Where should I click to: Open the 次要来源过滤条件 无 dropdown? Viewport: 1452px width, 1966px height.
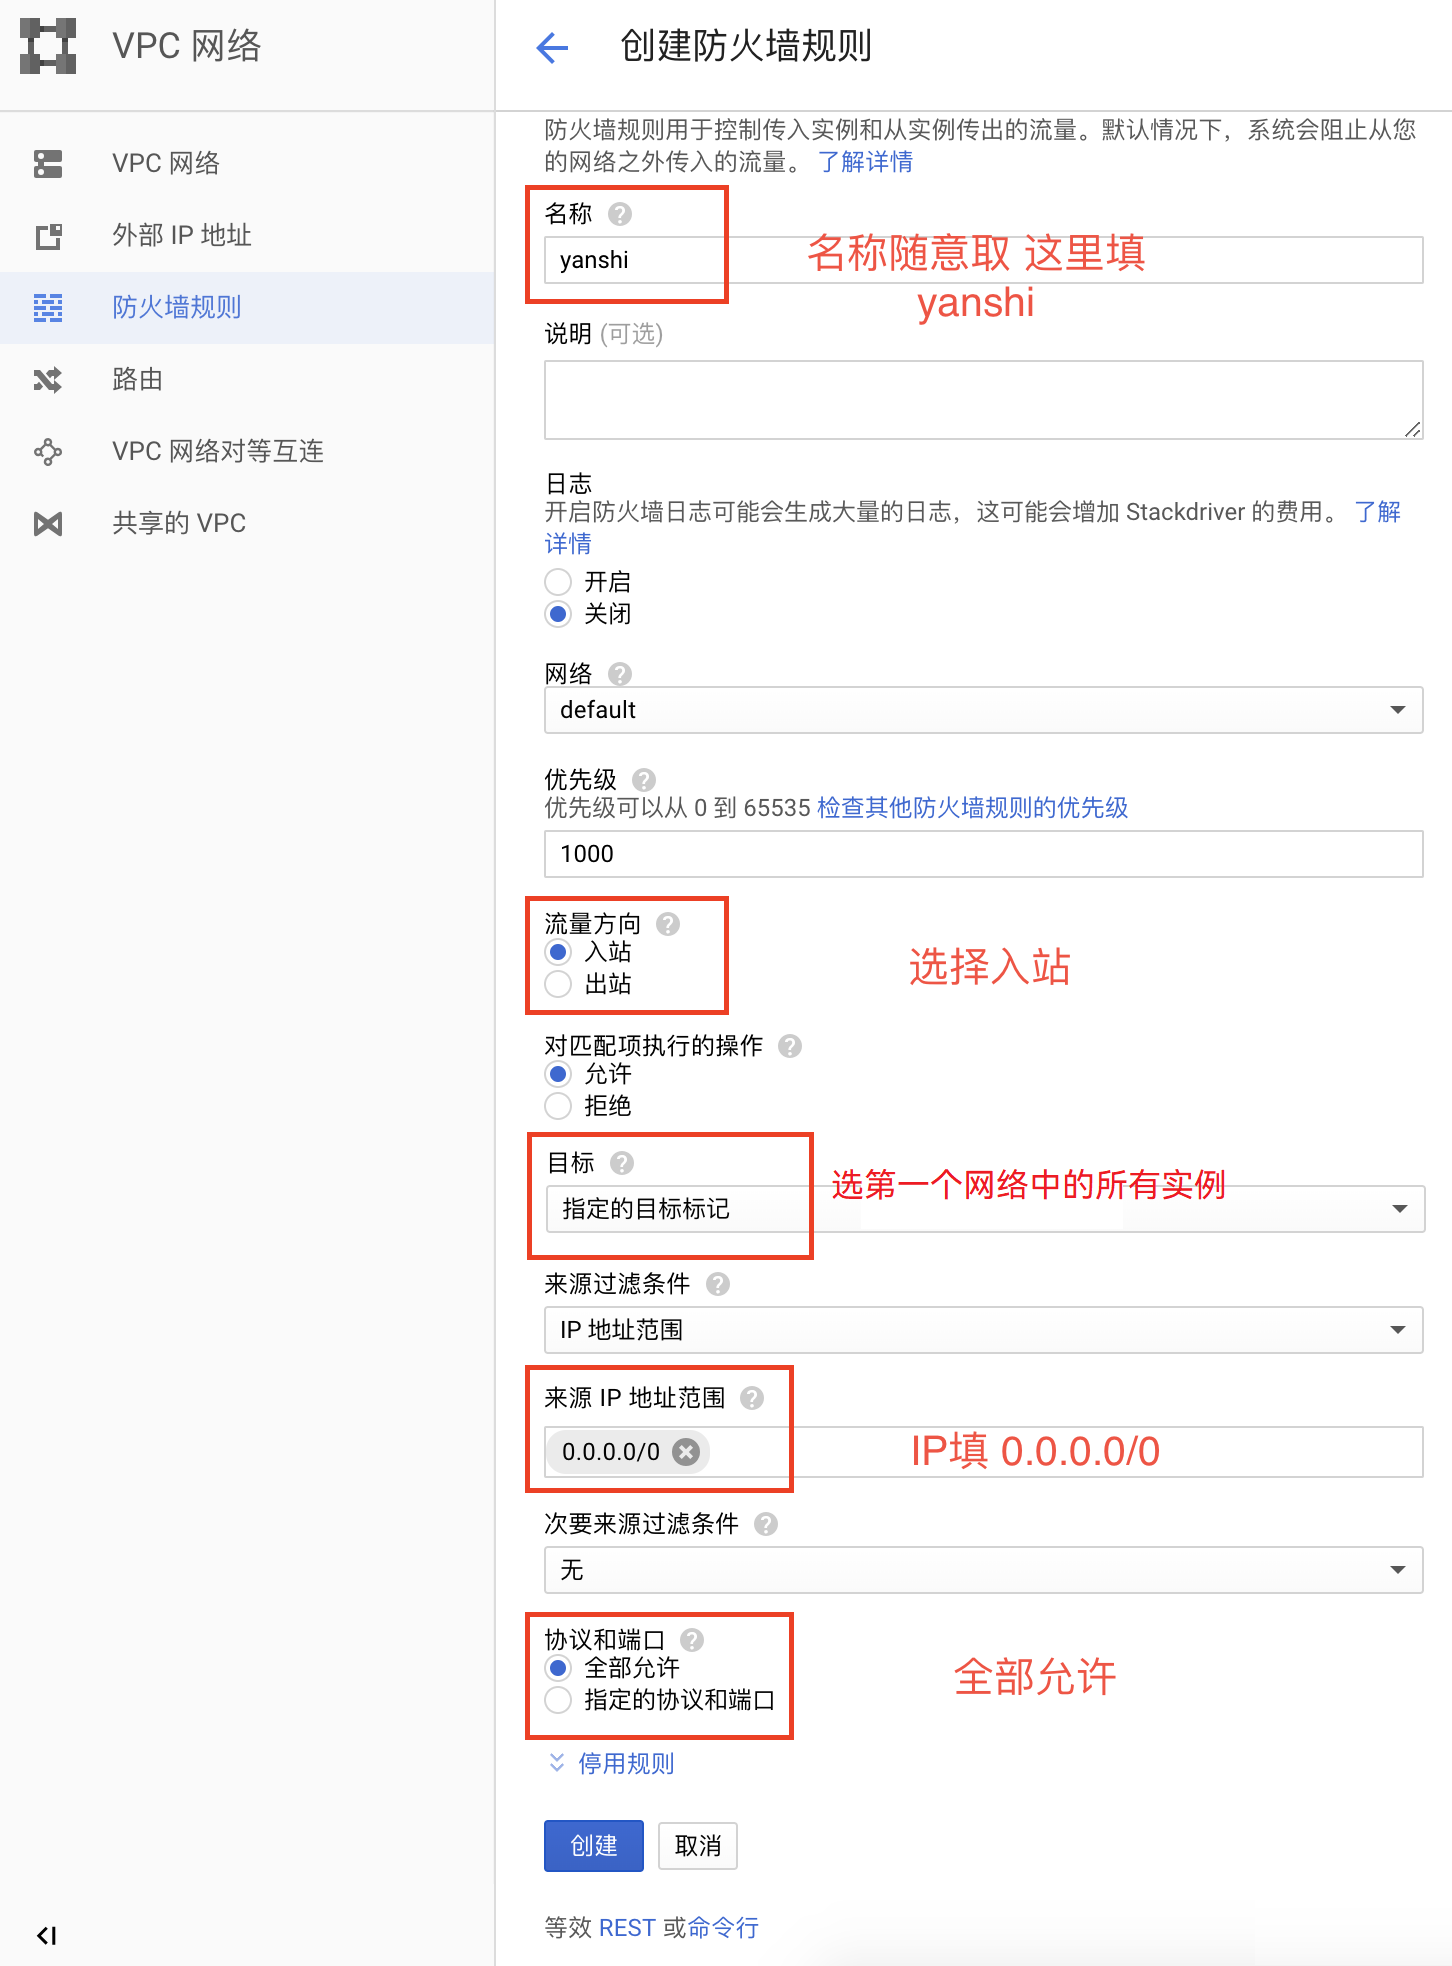click(984, 1570)
